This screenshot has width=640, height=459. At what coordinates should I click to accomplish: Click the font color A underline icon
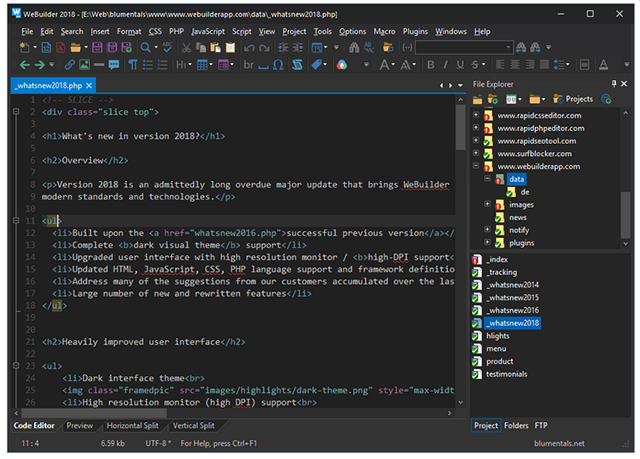click(603, 64)
